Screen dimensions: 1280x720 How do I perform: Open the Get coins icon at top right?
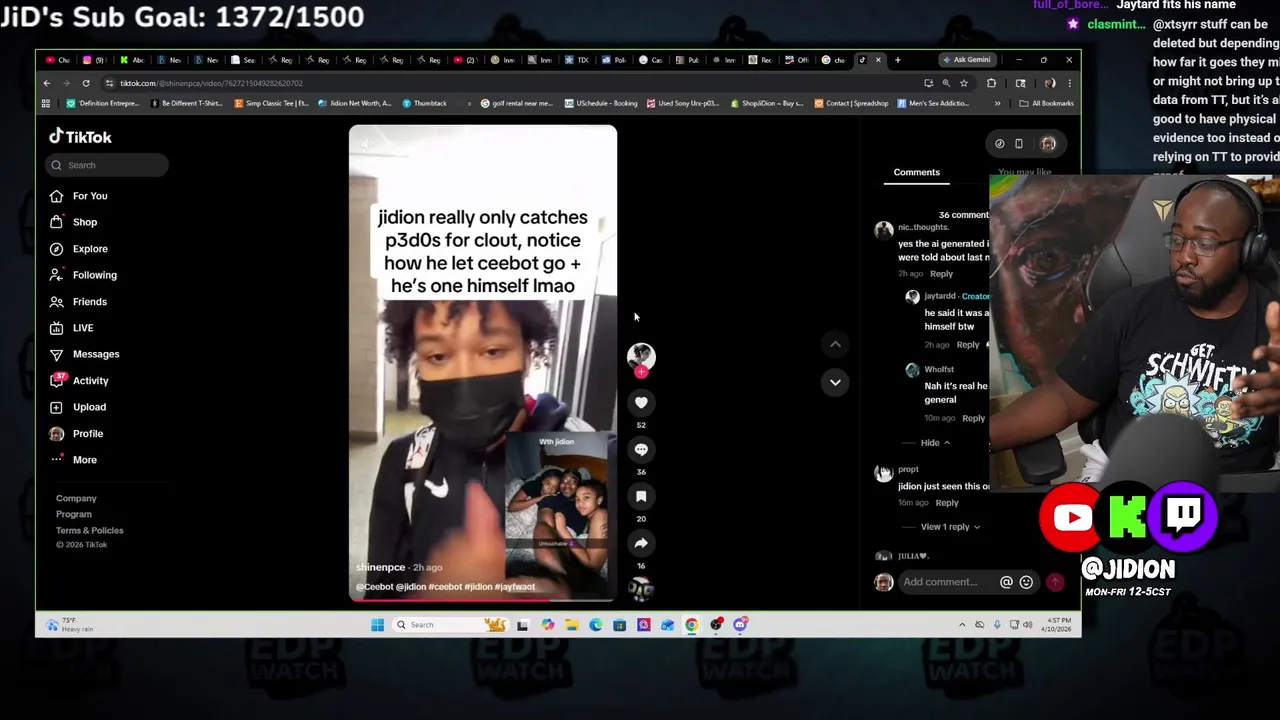[x=999, y=144]
